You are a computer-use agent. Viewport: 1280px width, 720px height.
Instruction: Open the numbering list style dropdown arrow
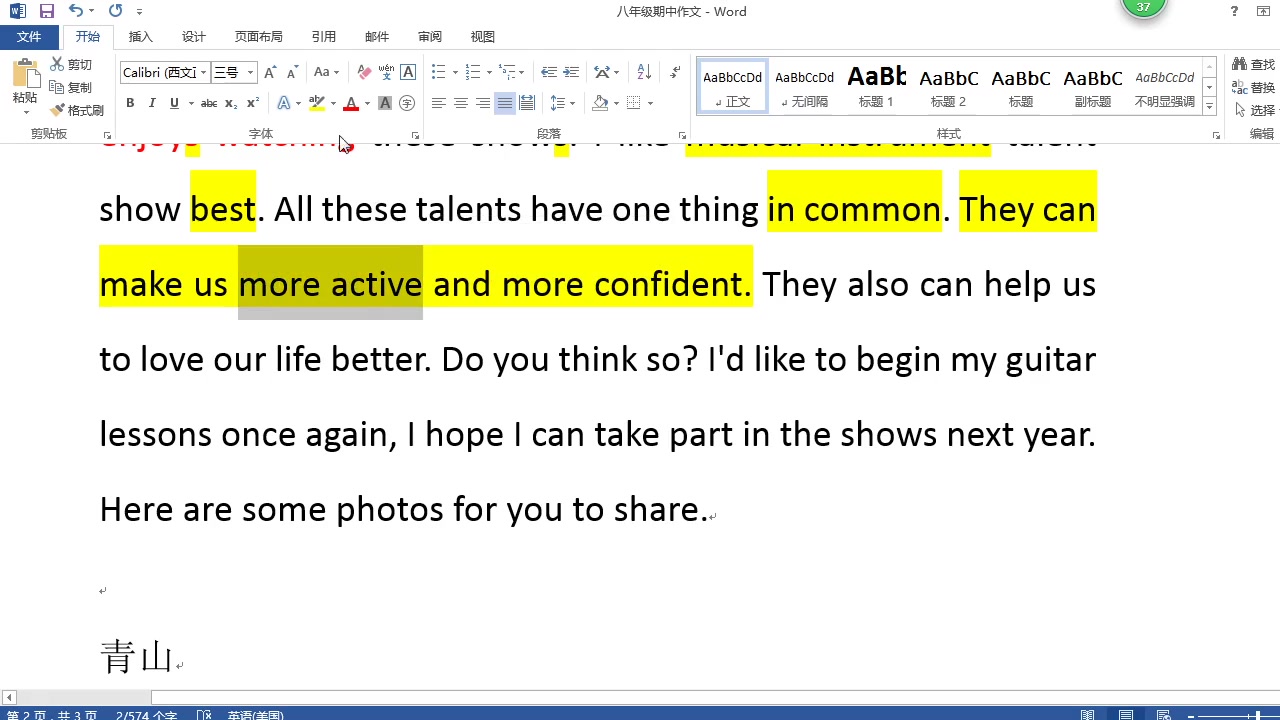point(489,72)
